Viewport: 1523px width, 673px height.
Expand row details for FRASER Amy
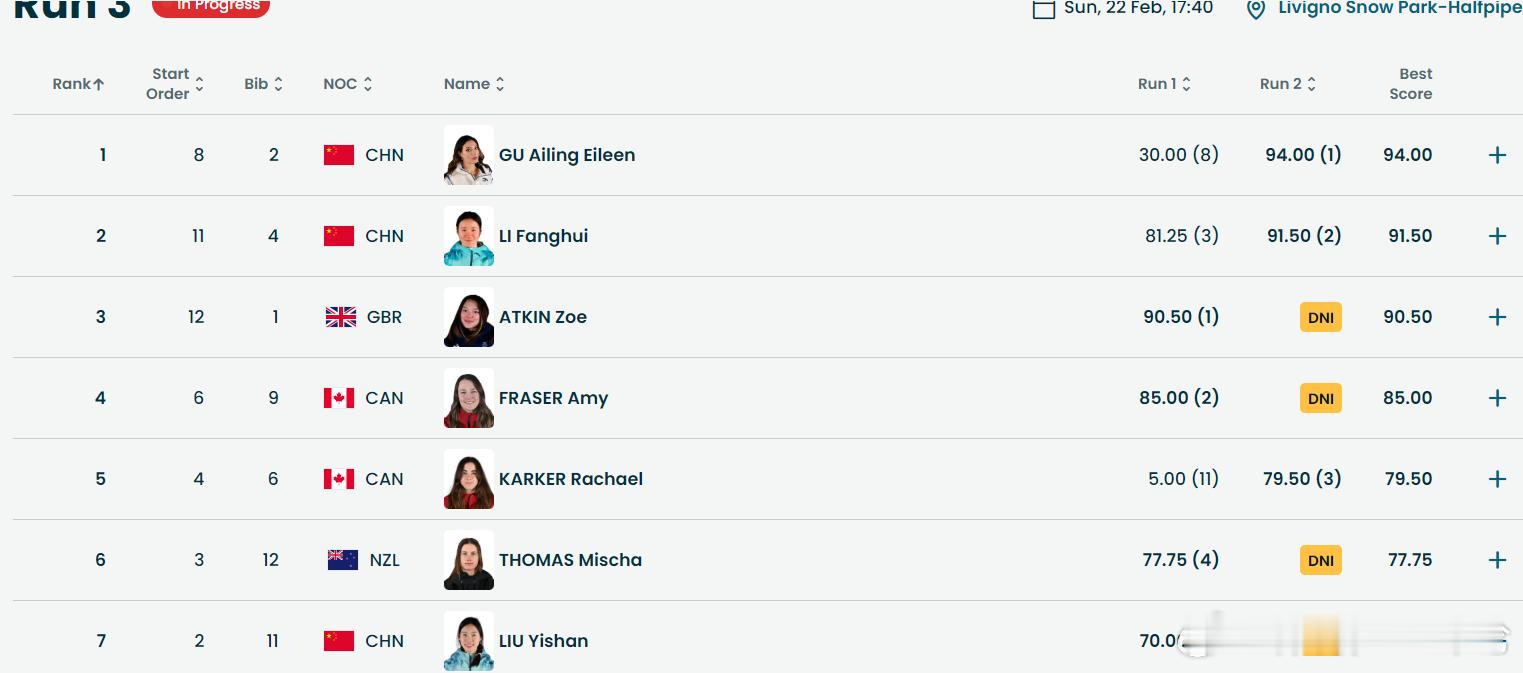[x=1497, y=398]
